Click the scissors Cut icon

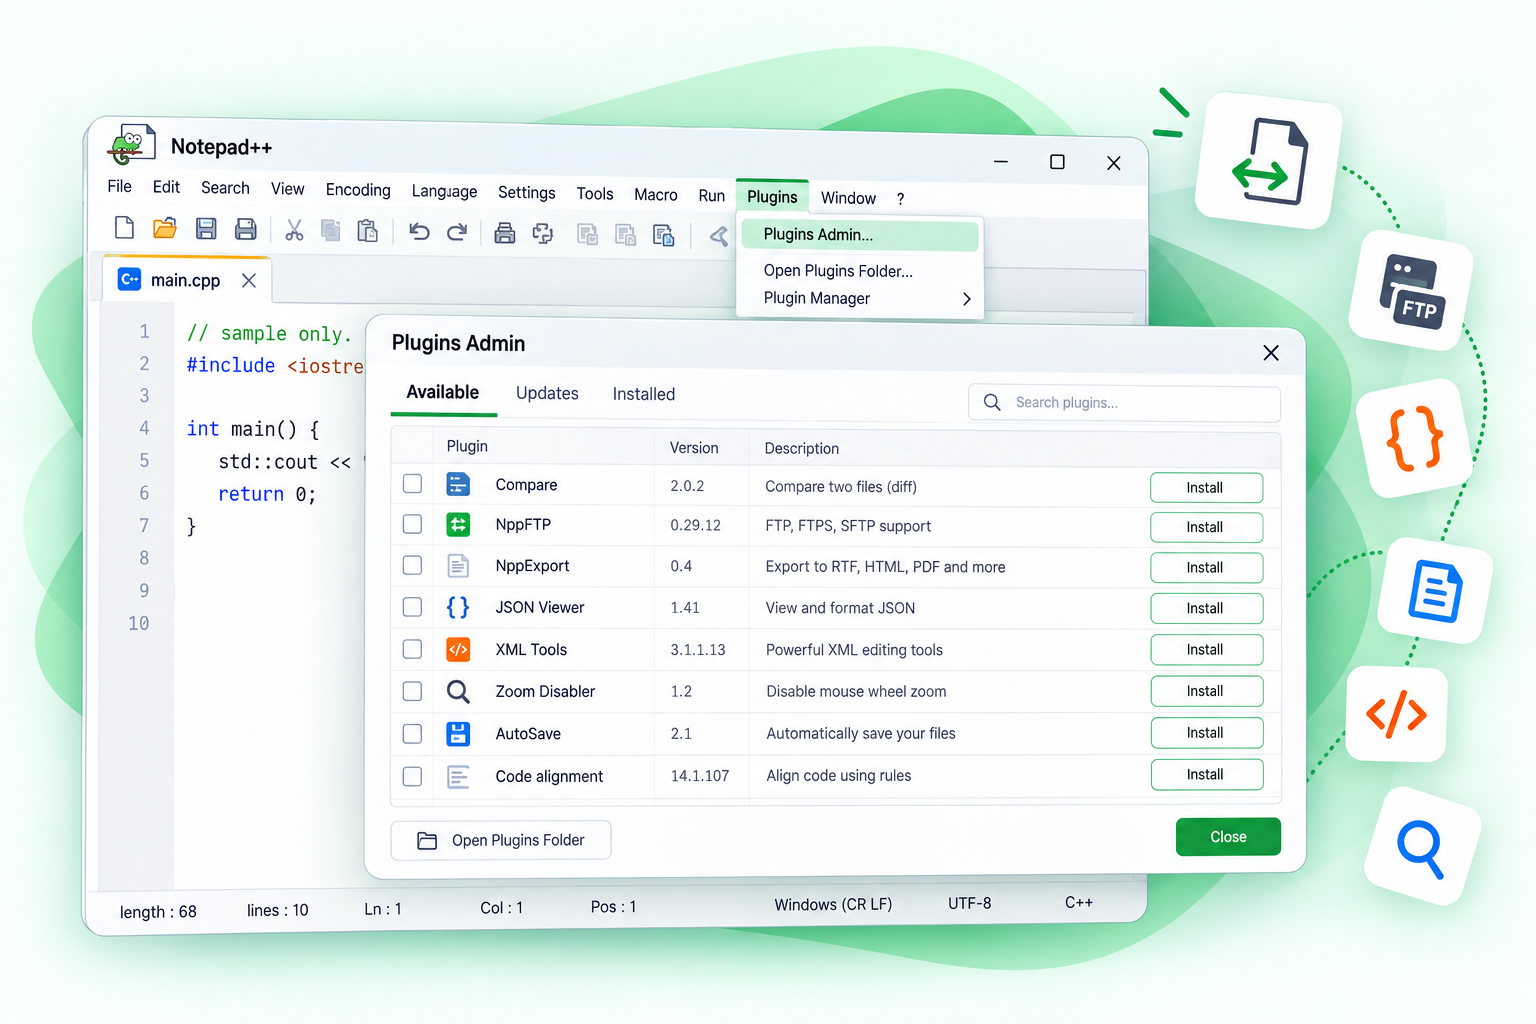[294, 231]
